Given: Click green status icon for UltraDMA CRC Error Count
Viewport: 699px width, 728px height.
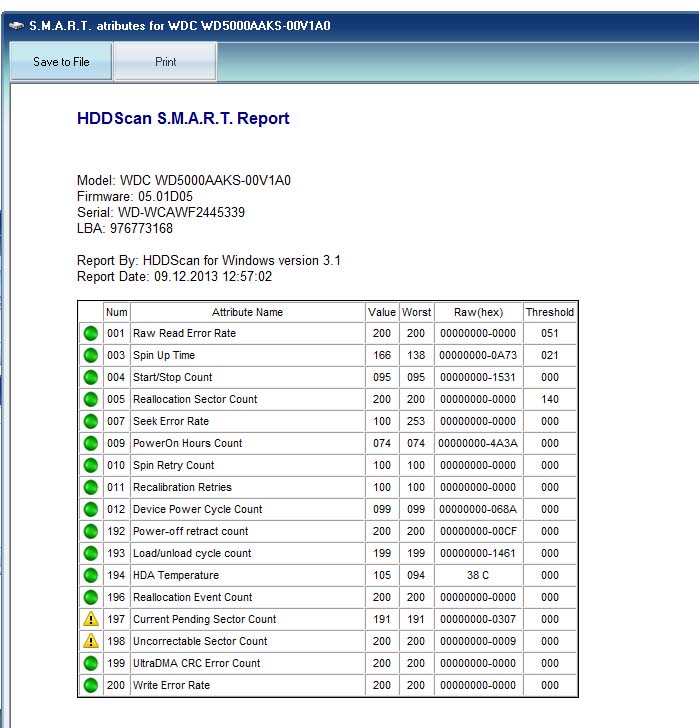Looking at the screenshot, I should pyautogui.click(x=91, y=663).
